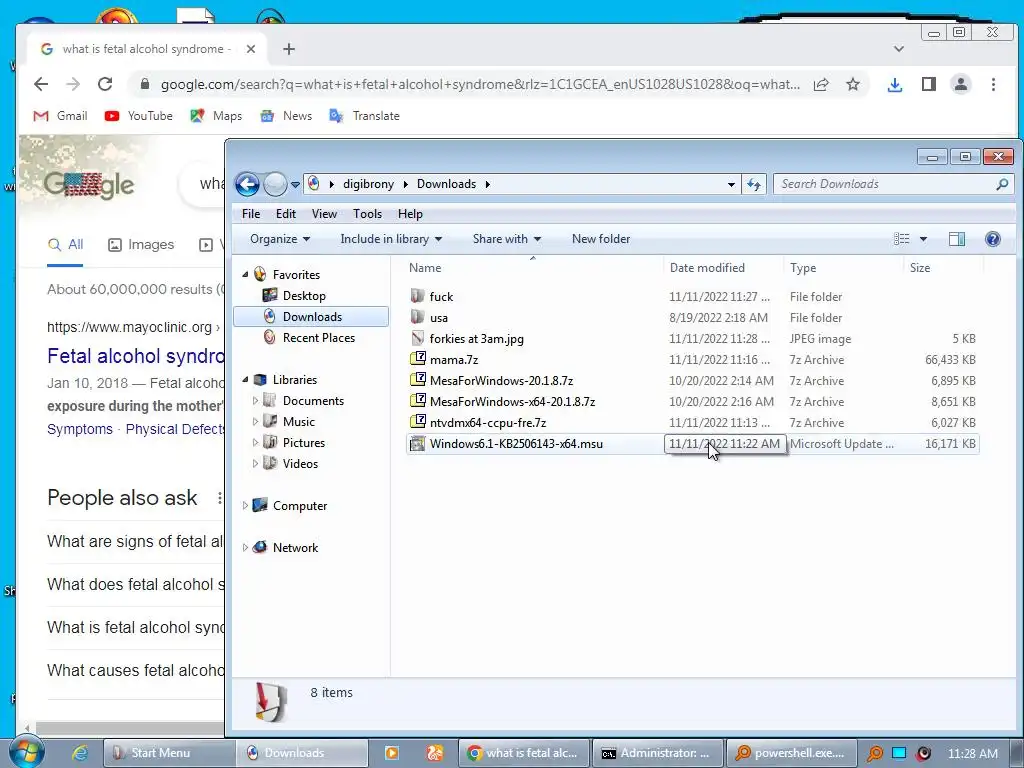Expand the Music library node
This screenshot has width=1024, height=768.
pyautogui.click(x=255, y=421)
